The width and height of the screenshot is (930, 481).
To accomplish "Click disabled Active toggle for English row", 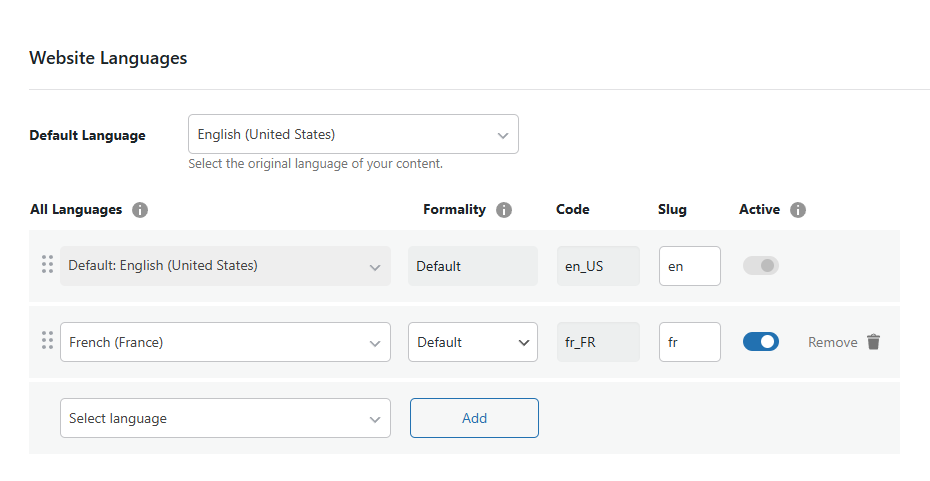I will pyautogui.click(x=760, y=266).
